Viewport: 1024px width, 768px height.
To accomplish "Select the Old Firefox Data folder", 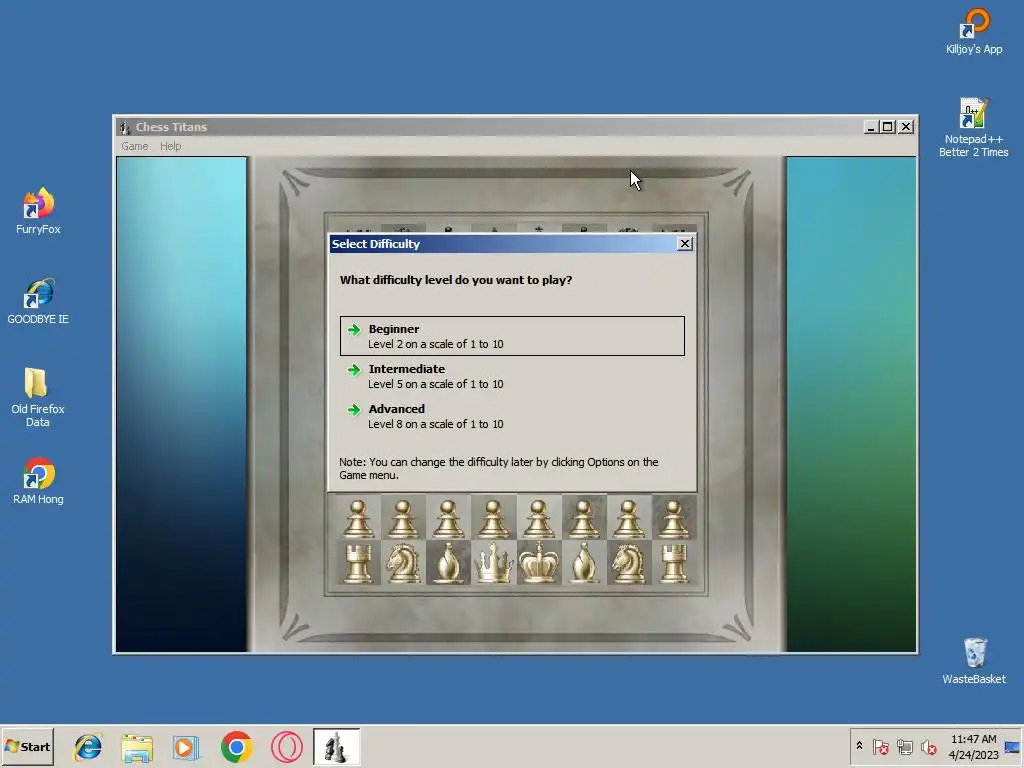I will tap(38, 397).
